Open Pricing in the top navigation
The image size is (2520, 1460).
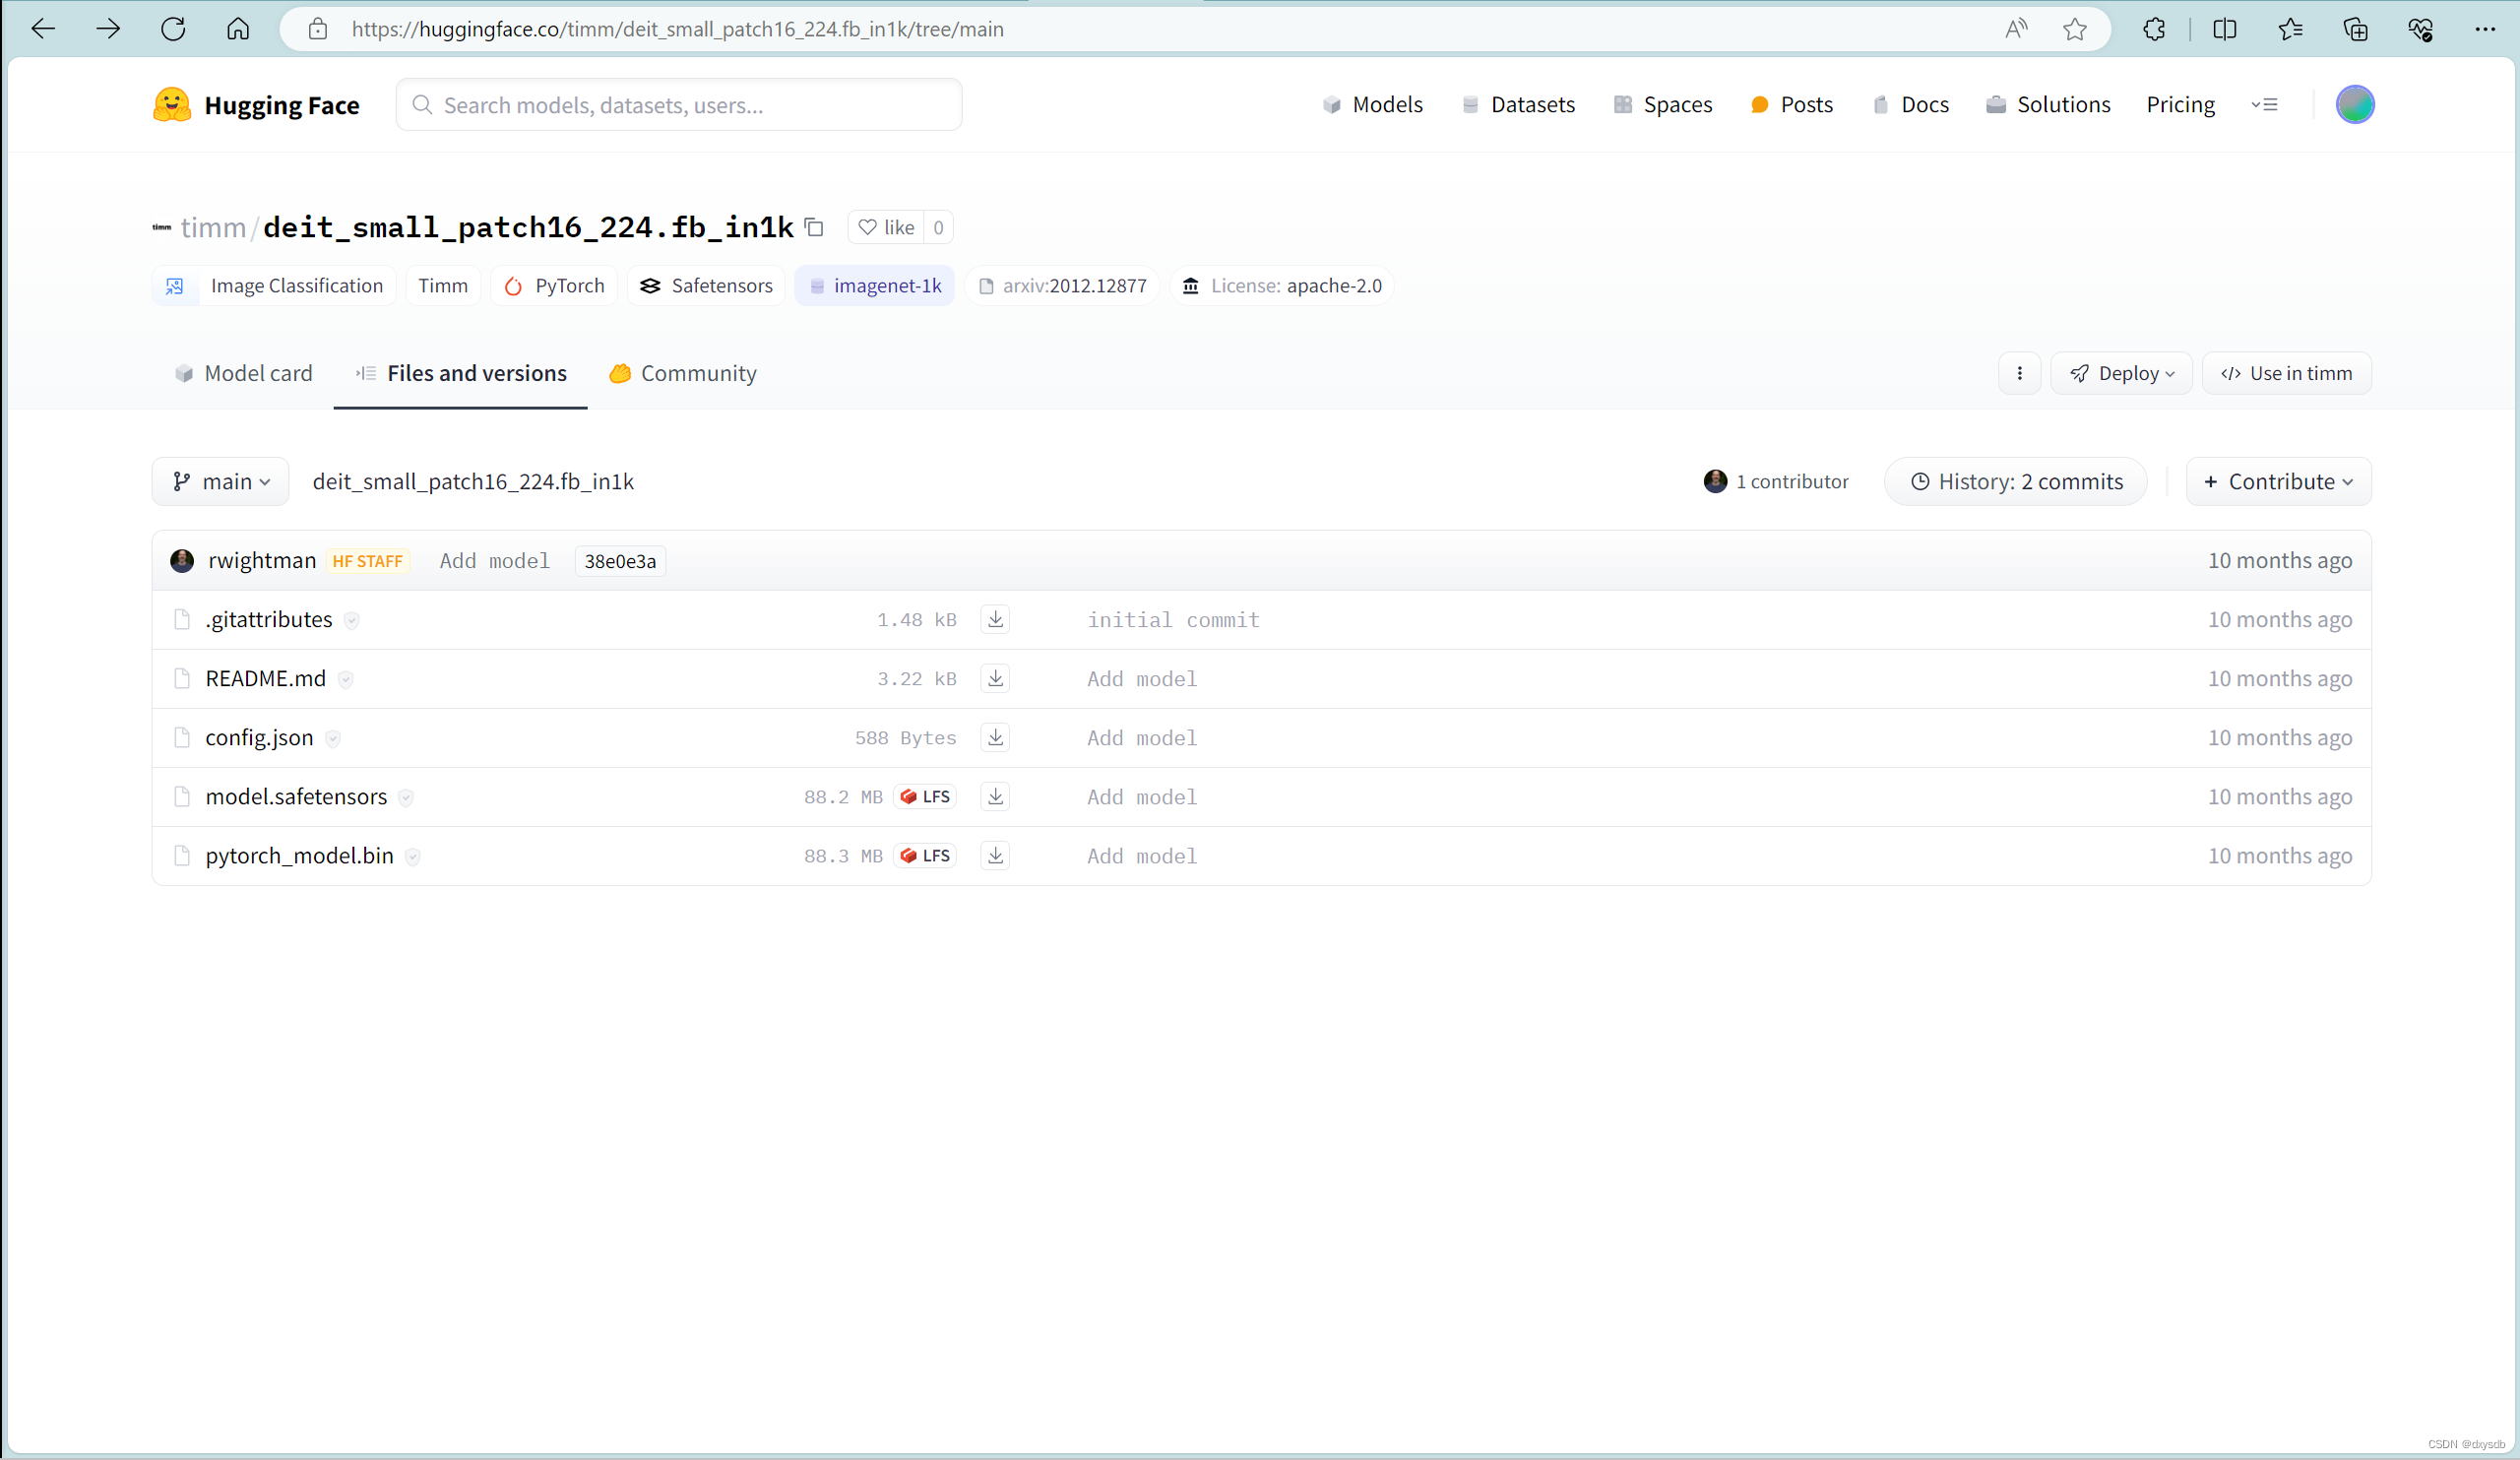point(2181,104)
